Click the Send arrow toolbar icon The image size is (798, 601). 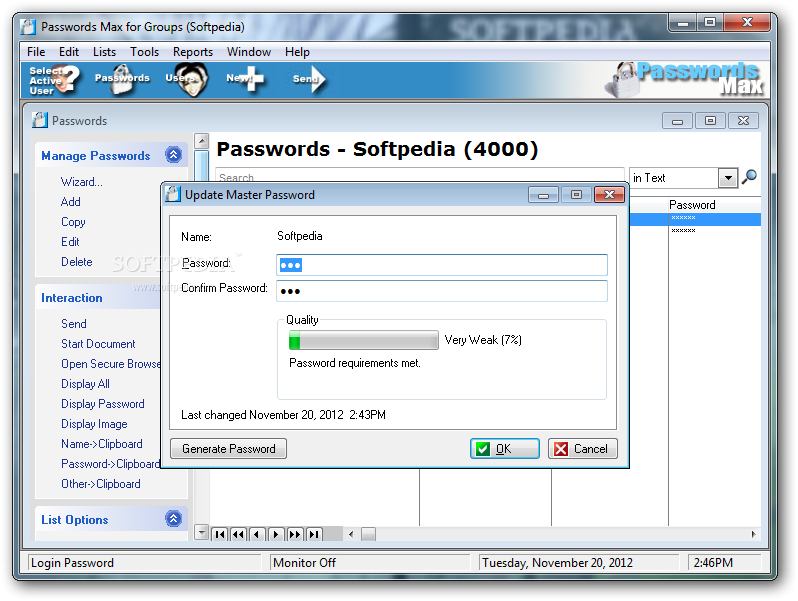[309, 79]
